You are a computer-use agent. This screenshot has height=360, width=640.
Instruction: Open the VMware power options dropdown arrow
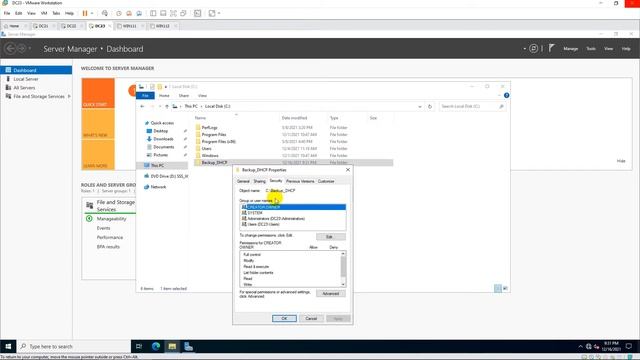coord(92,13)
